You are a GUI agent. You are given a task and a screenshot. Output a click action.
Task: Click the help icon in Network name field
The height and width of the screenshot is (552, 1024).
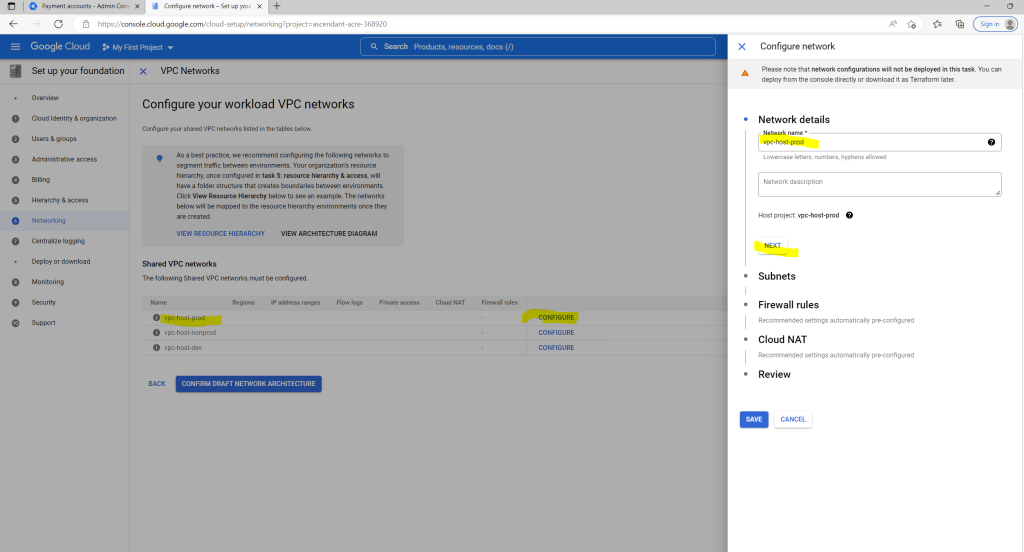[991, 142]
